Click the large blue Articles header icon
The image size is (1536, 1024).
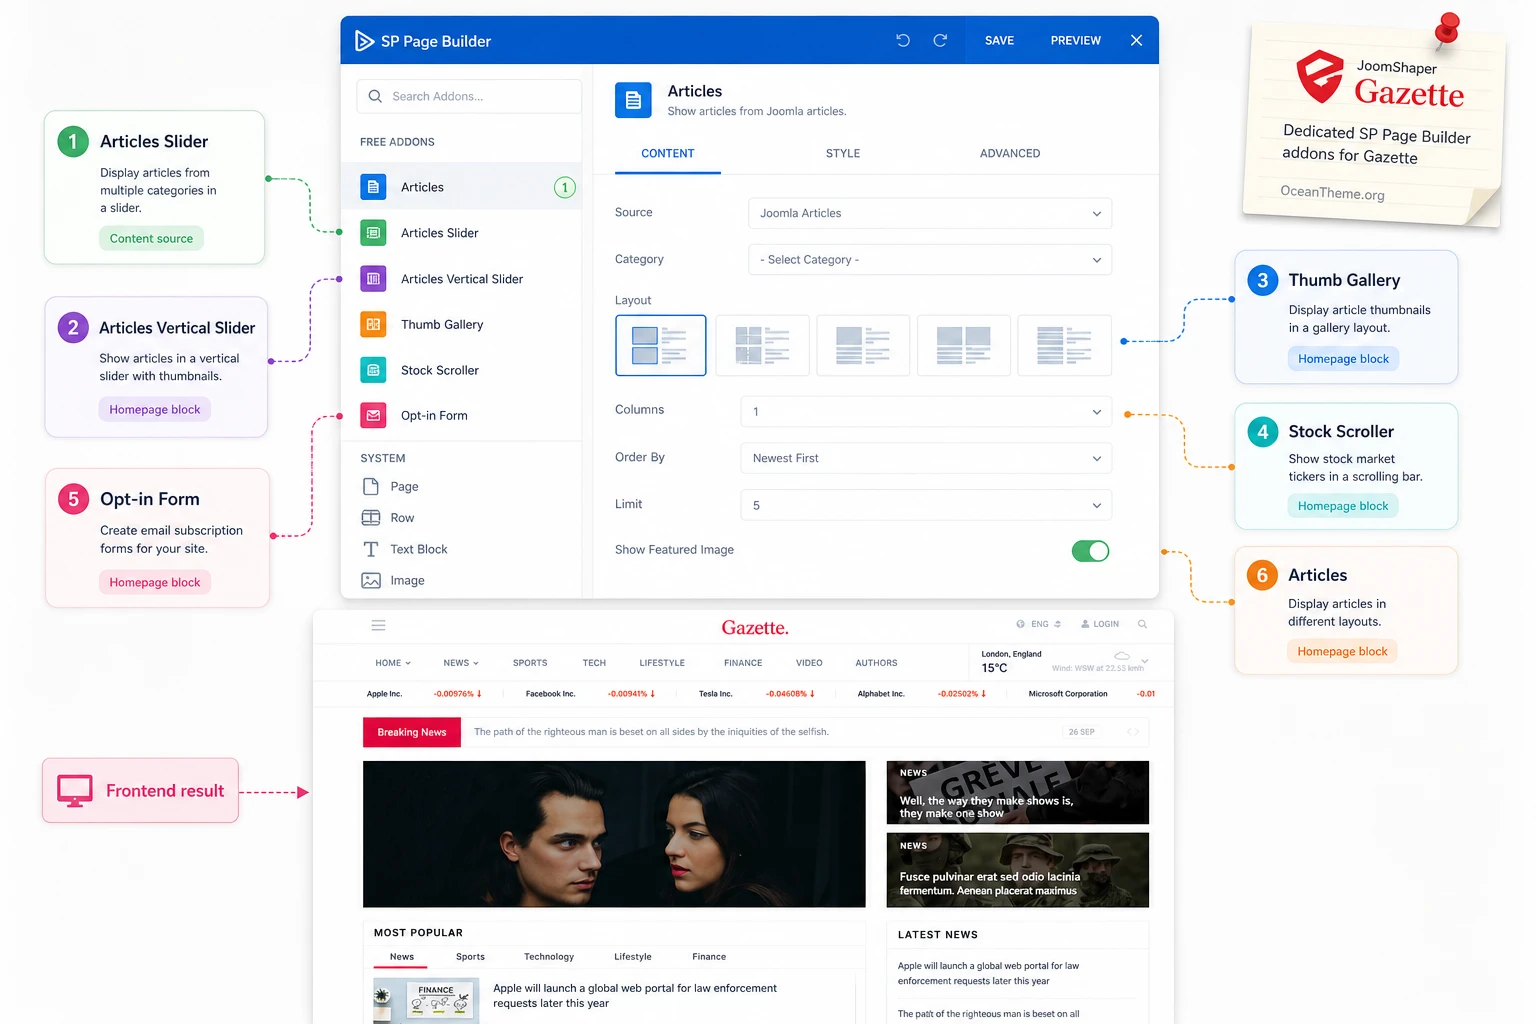pos(633,100)
